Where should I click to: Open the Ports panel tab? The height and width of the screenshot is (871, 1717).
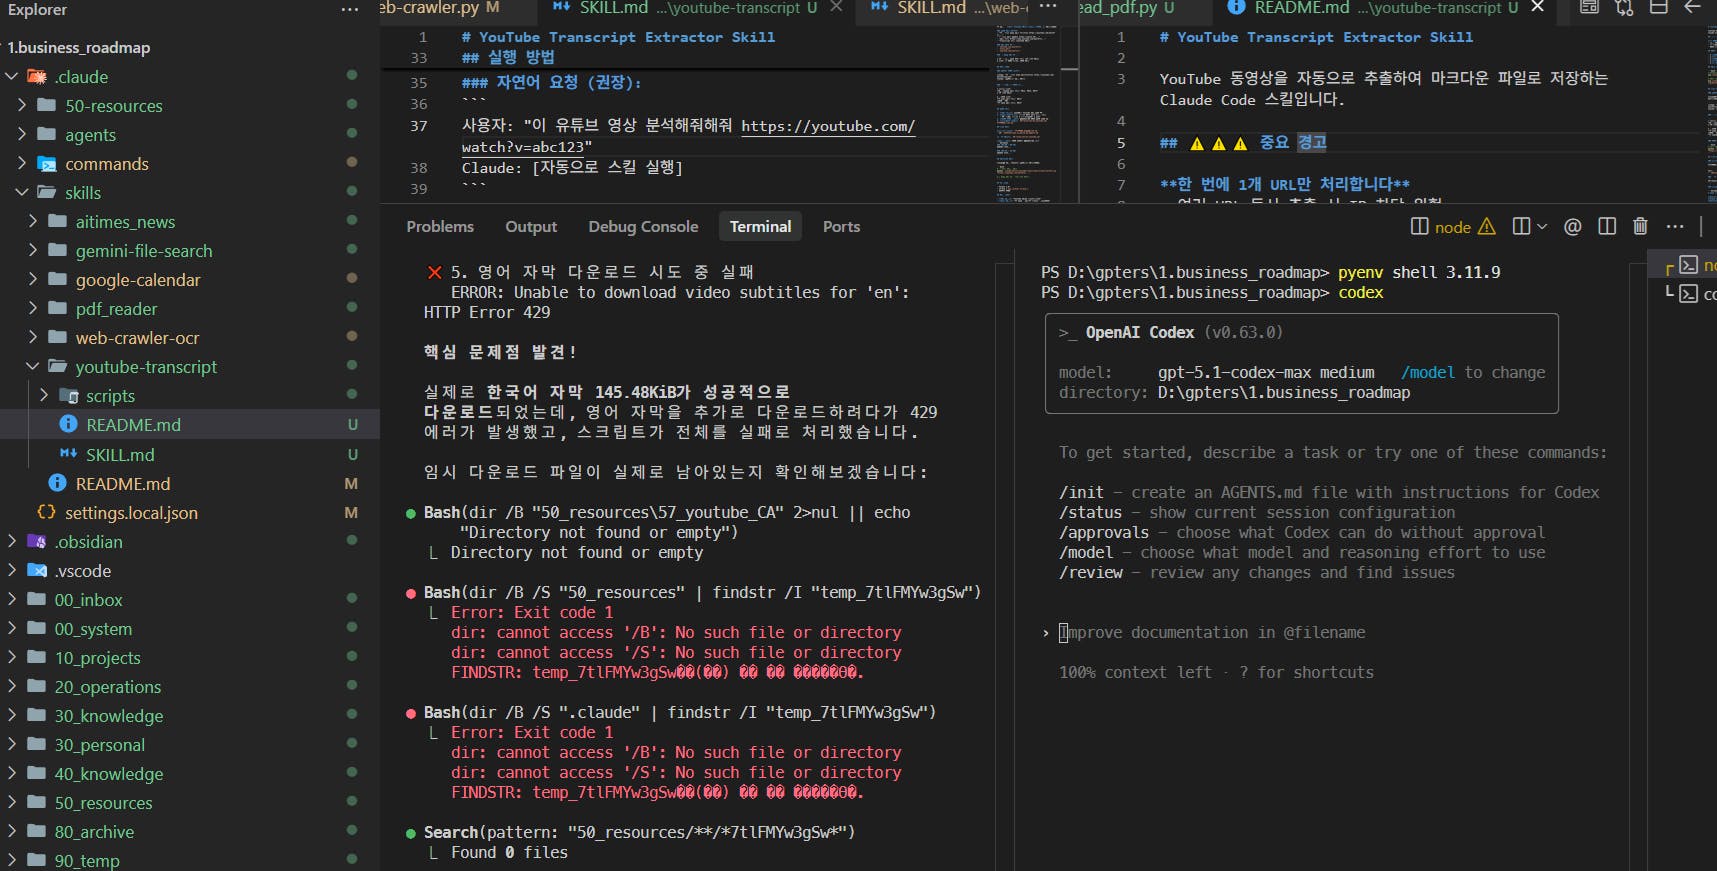coord(841,227)
